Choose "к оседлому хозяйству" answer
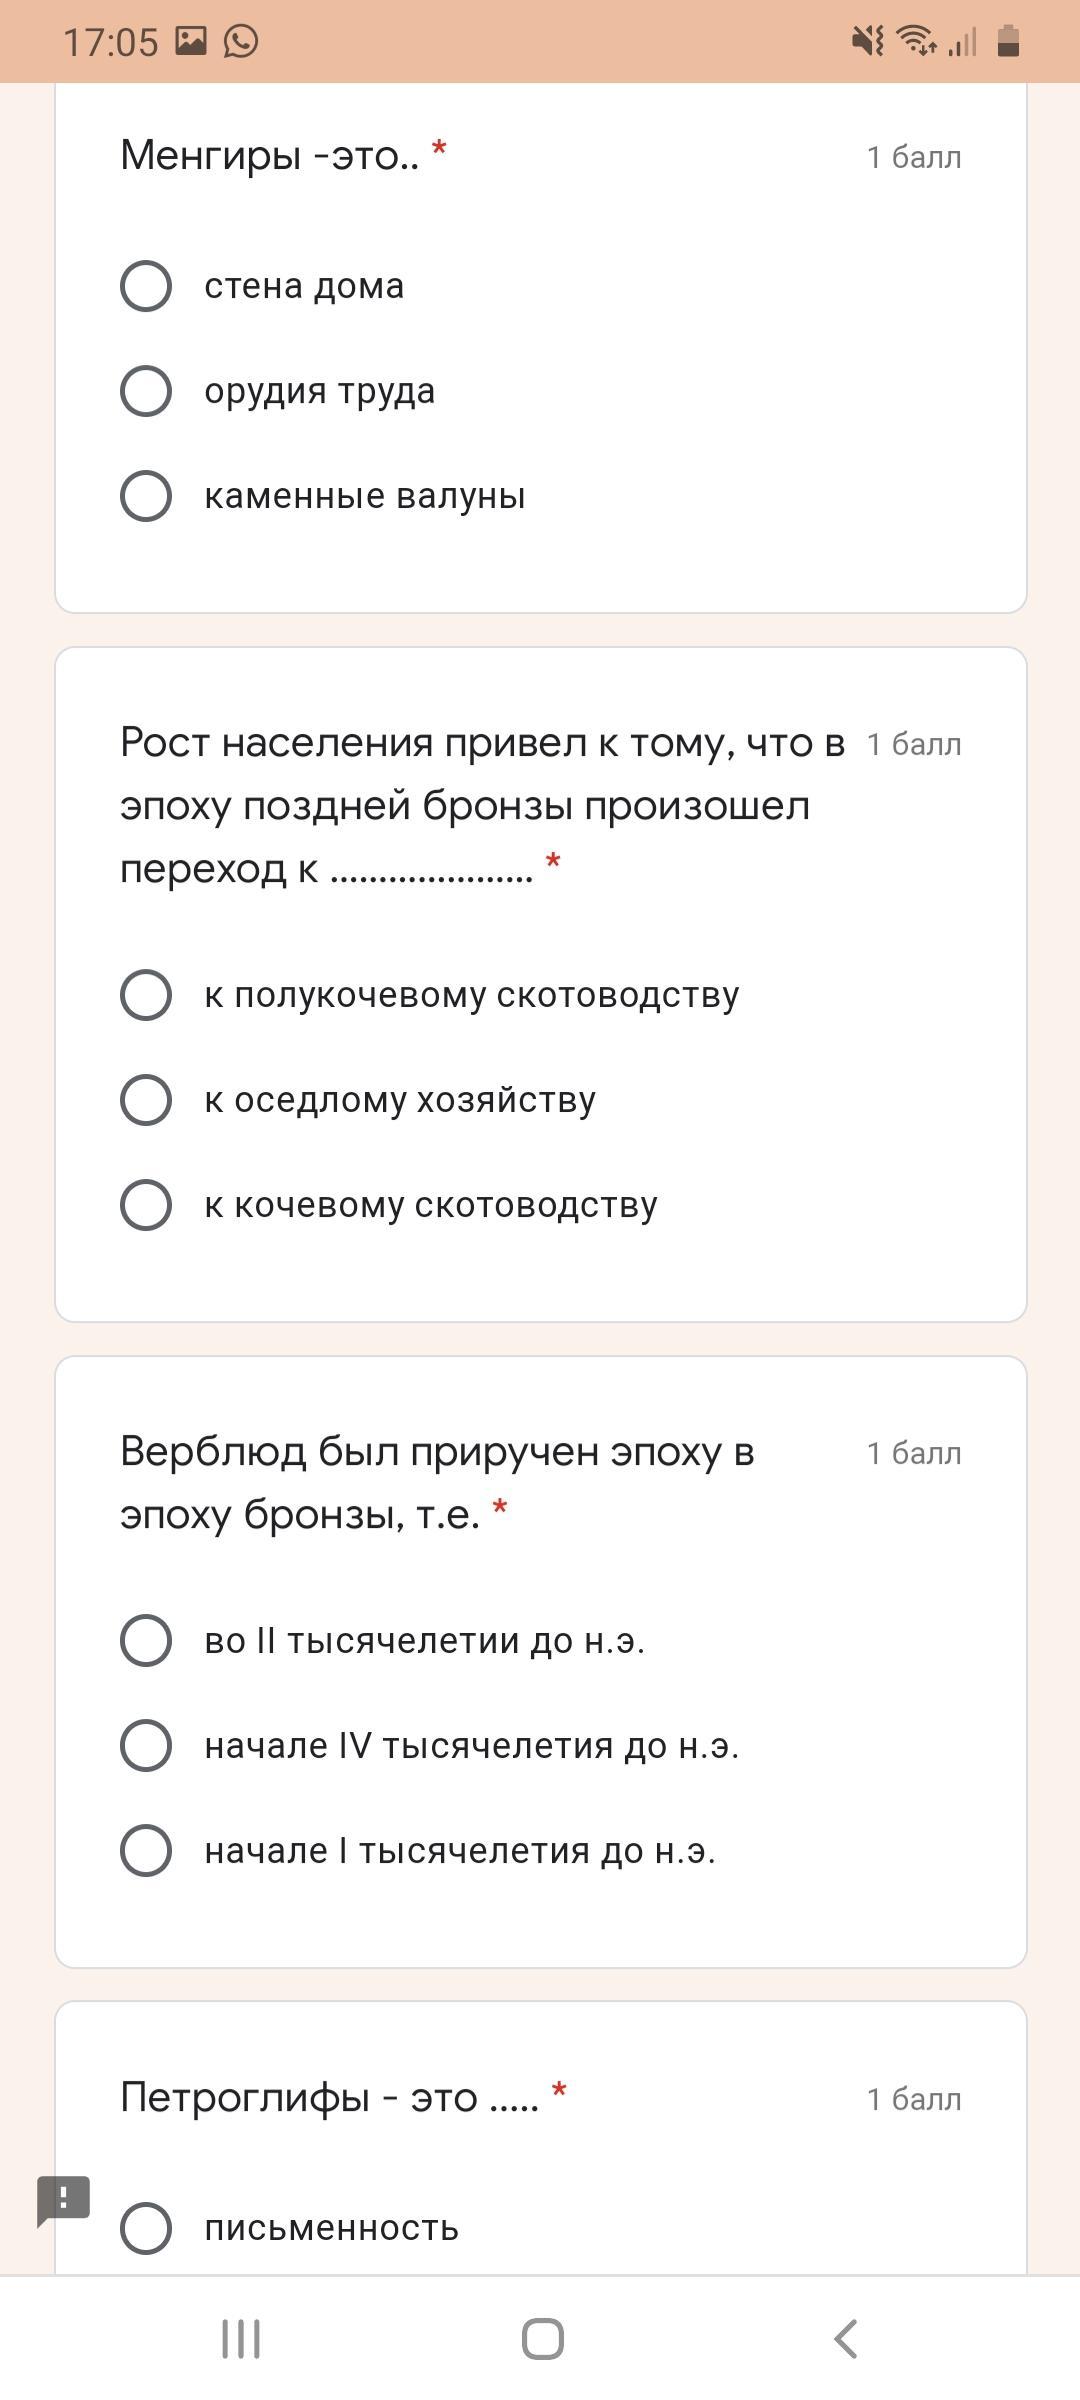The width and height of the screenshot is (1080, 2400). click(146, 1100)
